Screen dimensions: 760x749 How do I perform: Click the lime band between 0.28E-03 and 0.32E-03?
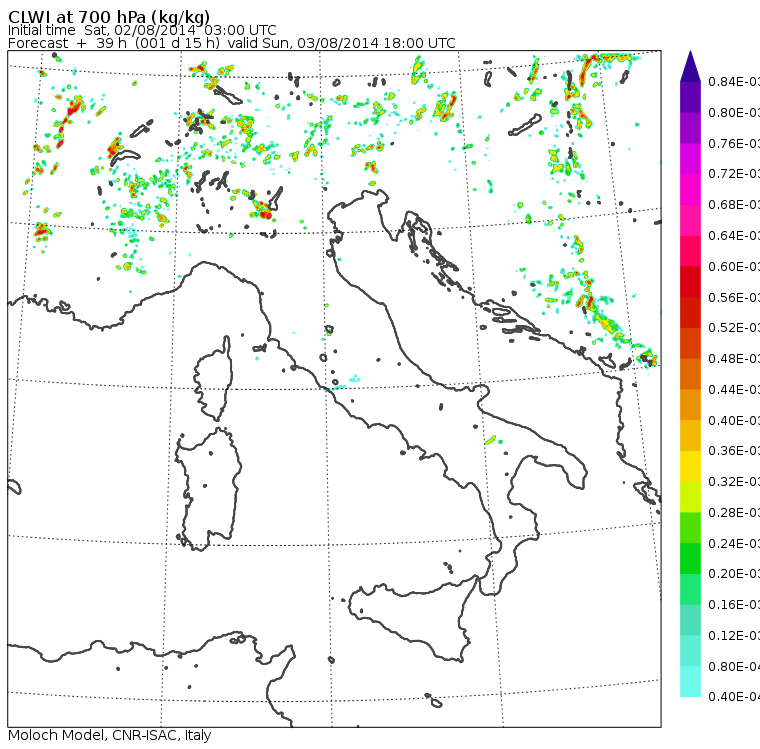coord(690,497)
